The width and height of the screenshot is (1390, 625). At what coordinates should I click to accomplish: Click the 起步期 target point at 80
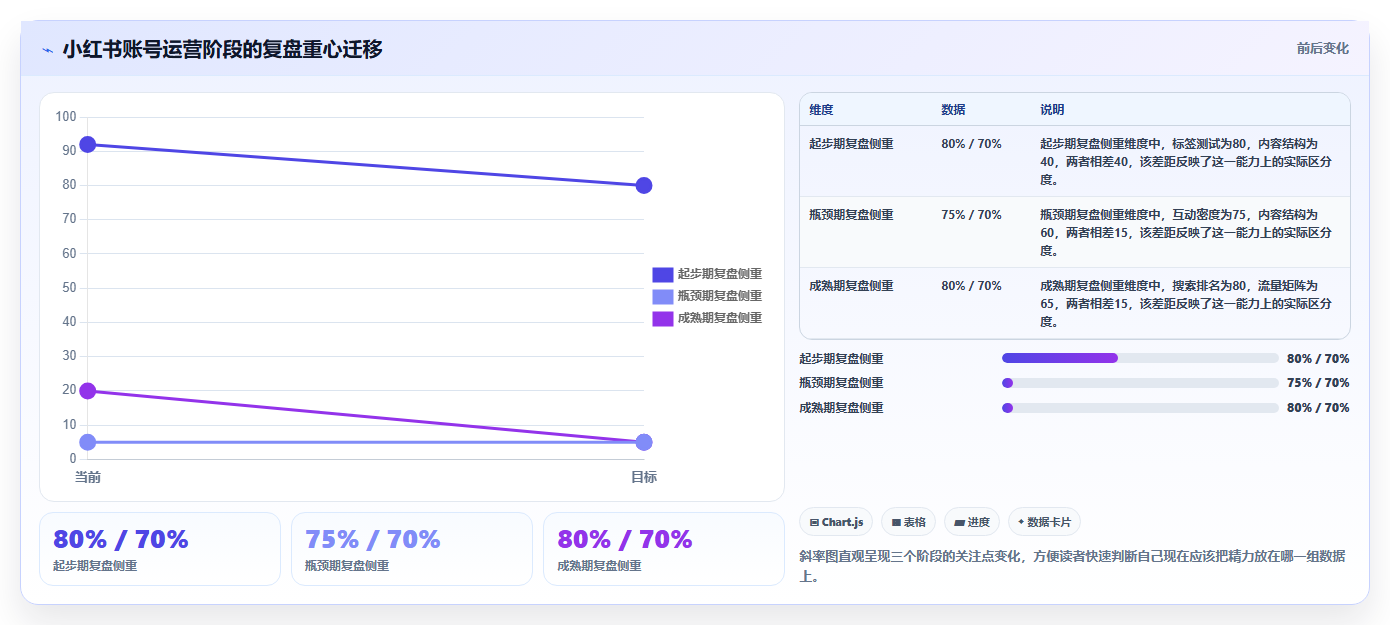click(x=644, y=185)
